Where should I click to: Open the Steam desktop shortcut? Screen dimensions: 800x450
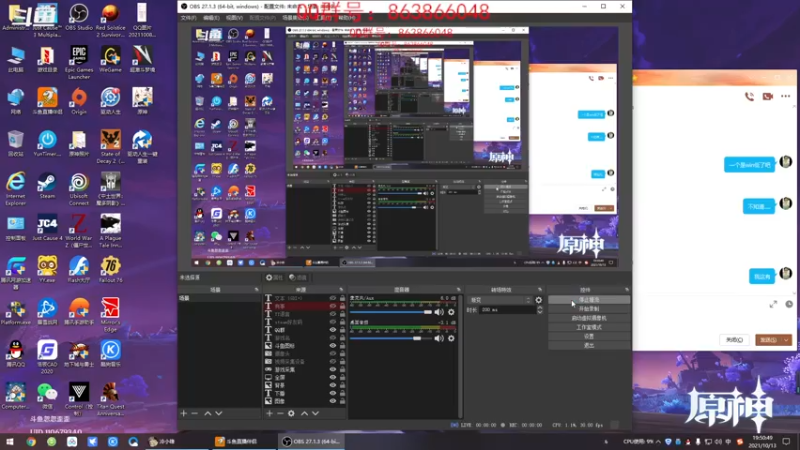point(47,186)
